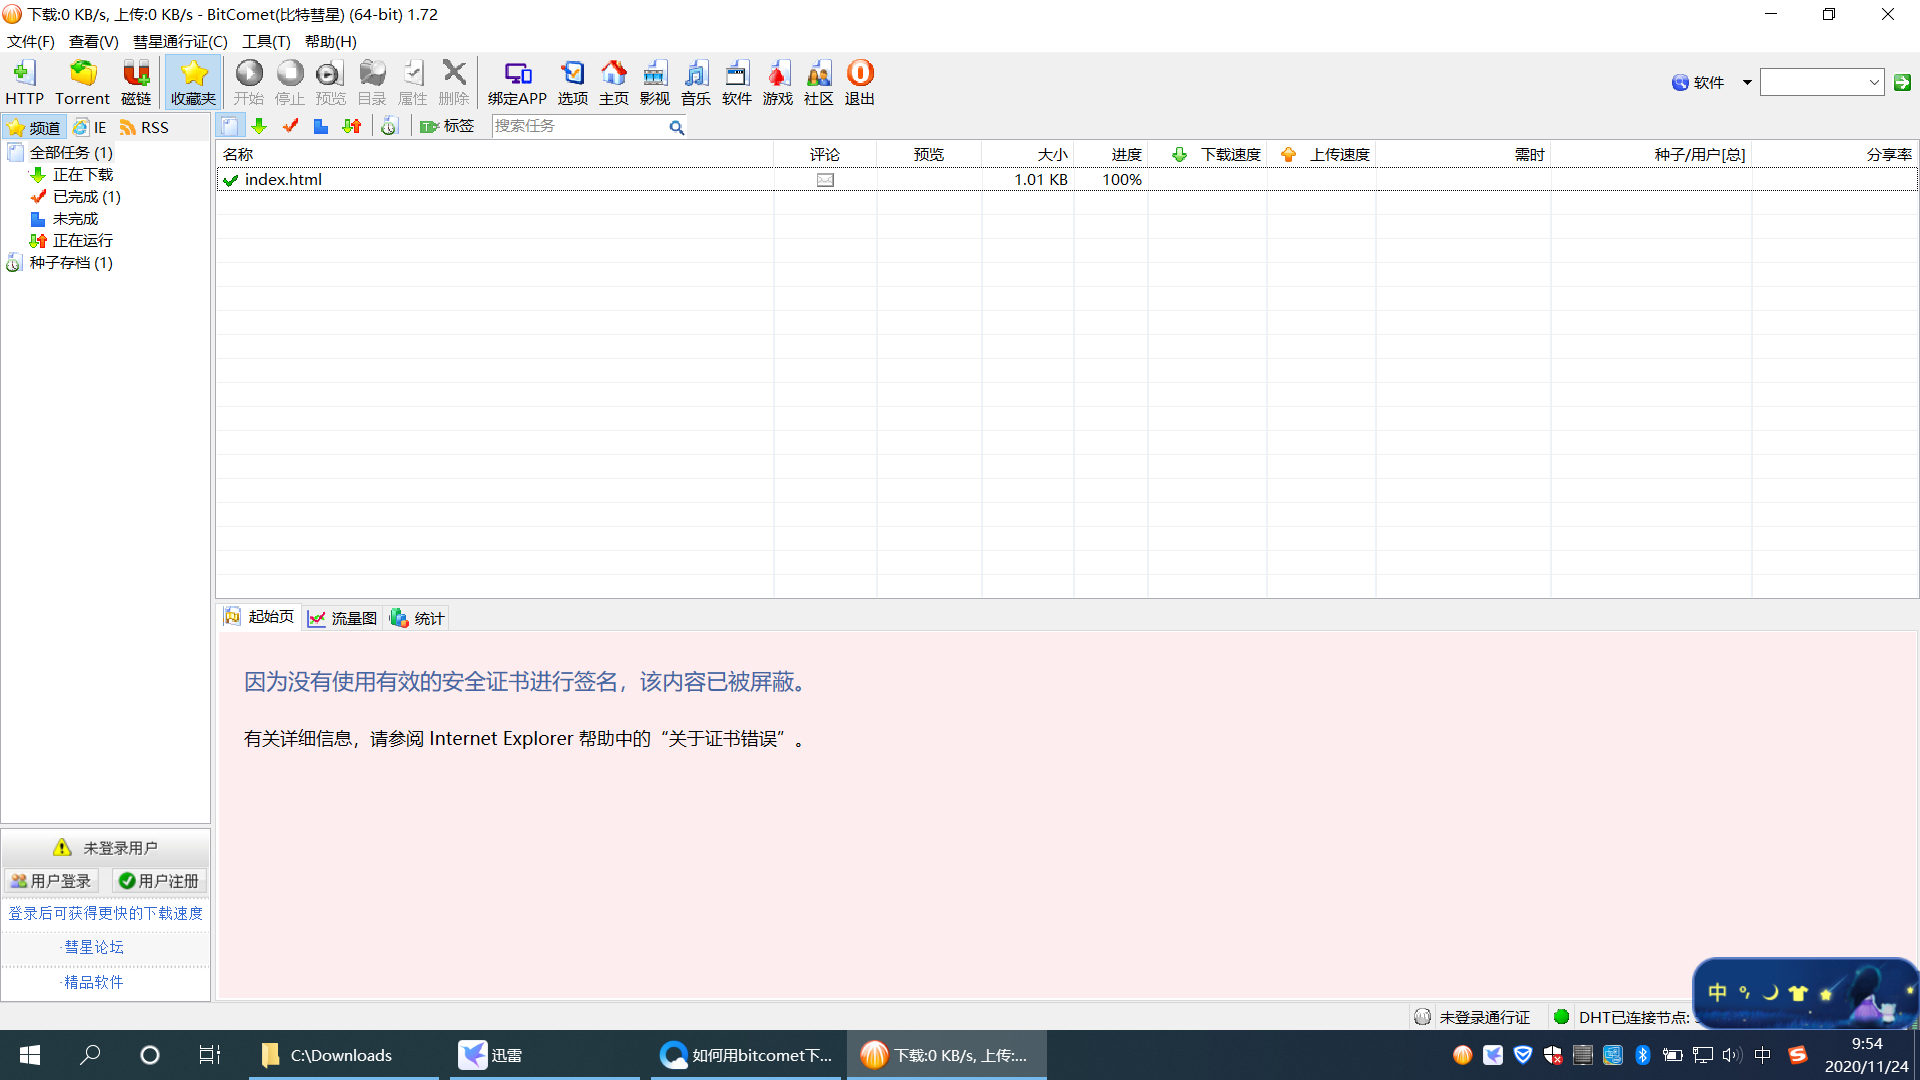Open the Comet Passport (彗星通行证) menu
The height and width of the screenshot is (1080, 1920).
pos(180,41)
